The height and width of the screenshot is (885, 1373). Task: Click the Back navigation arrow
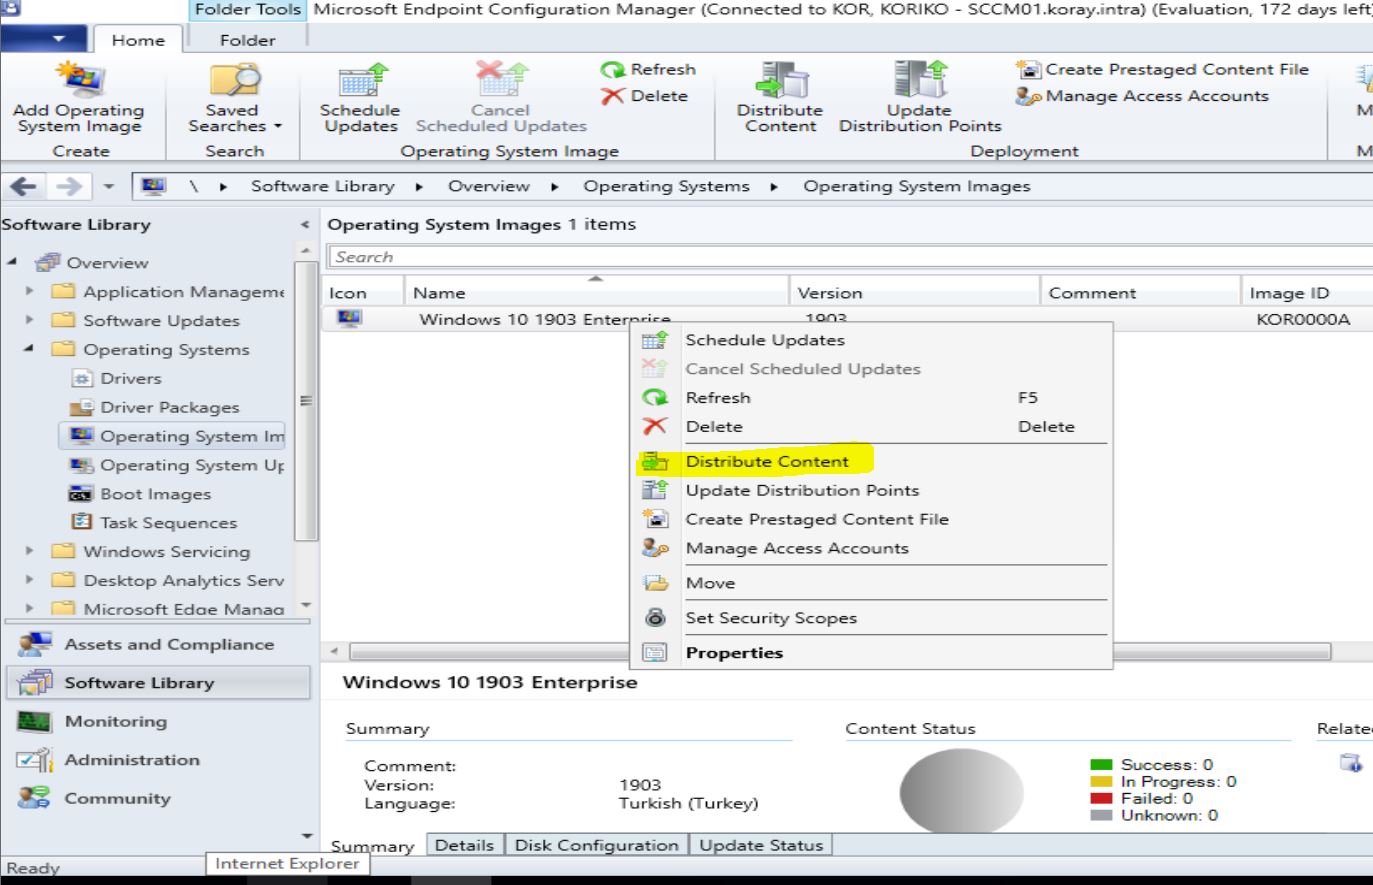[23, 187]
